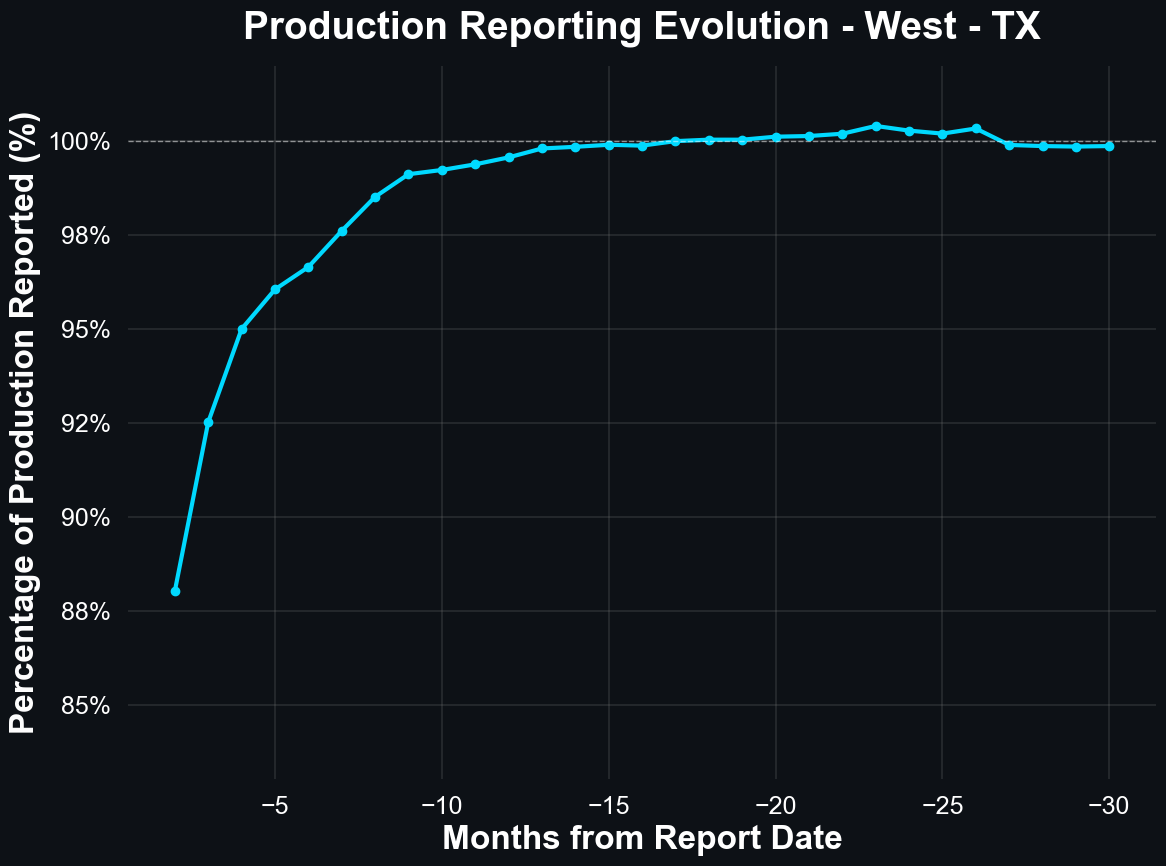Image resolution: width=1166 pixels, height=866 pixels.
Task: Click the −30 x-axis tick label
Action: point(1109,804)
